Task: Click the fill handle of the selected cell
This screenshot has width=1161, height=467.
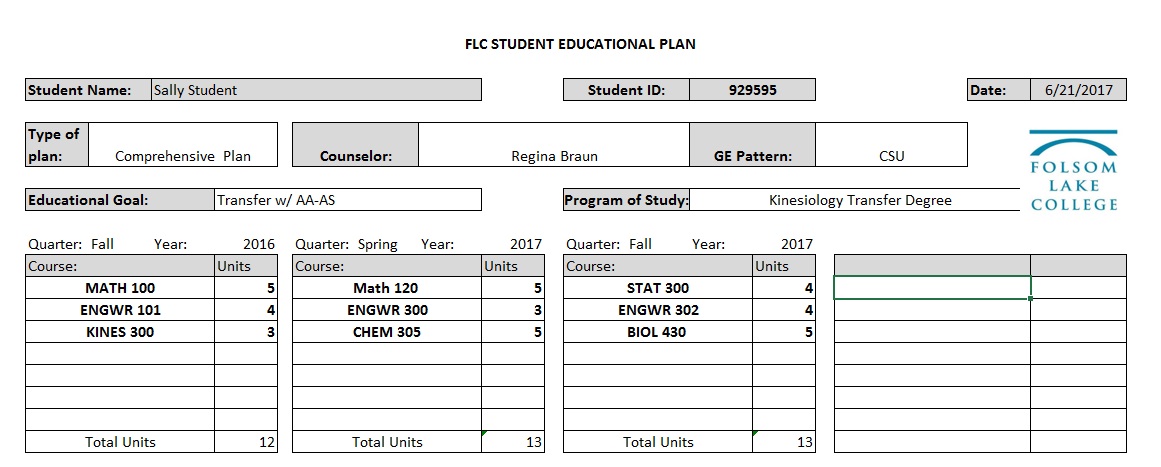Action: [1031, 298]
